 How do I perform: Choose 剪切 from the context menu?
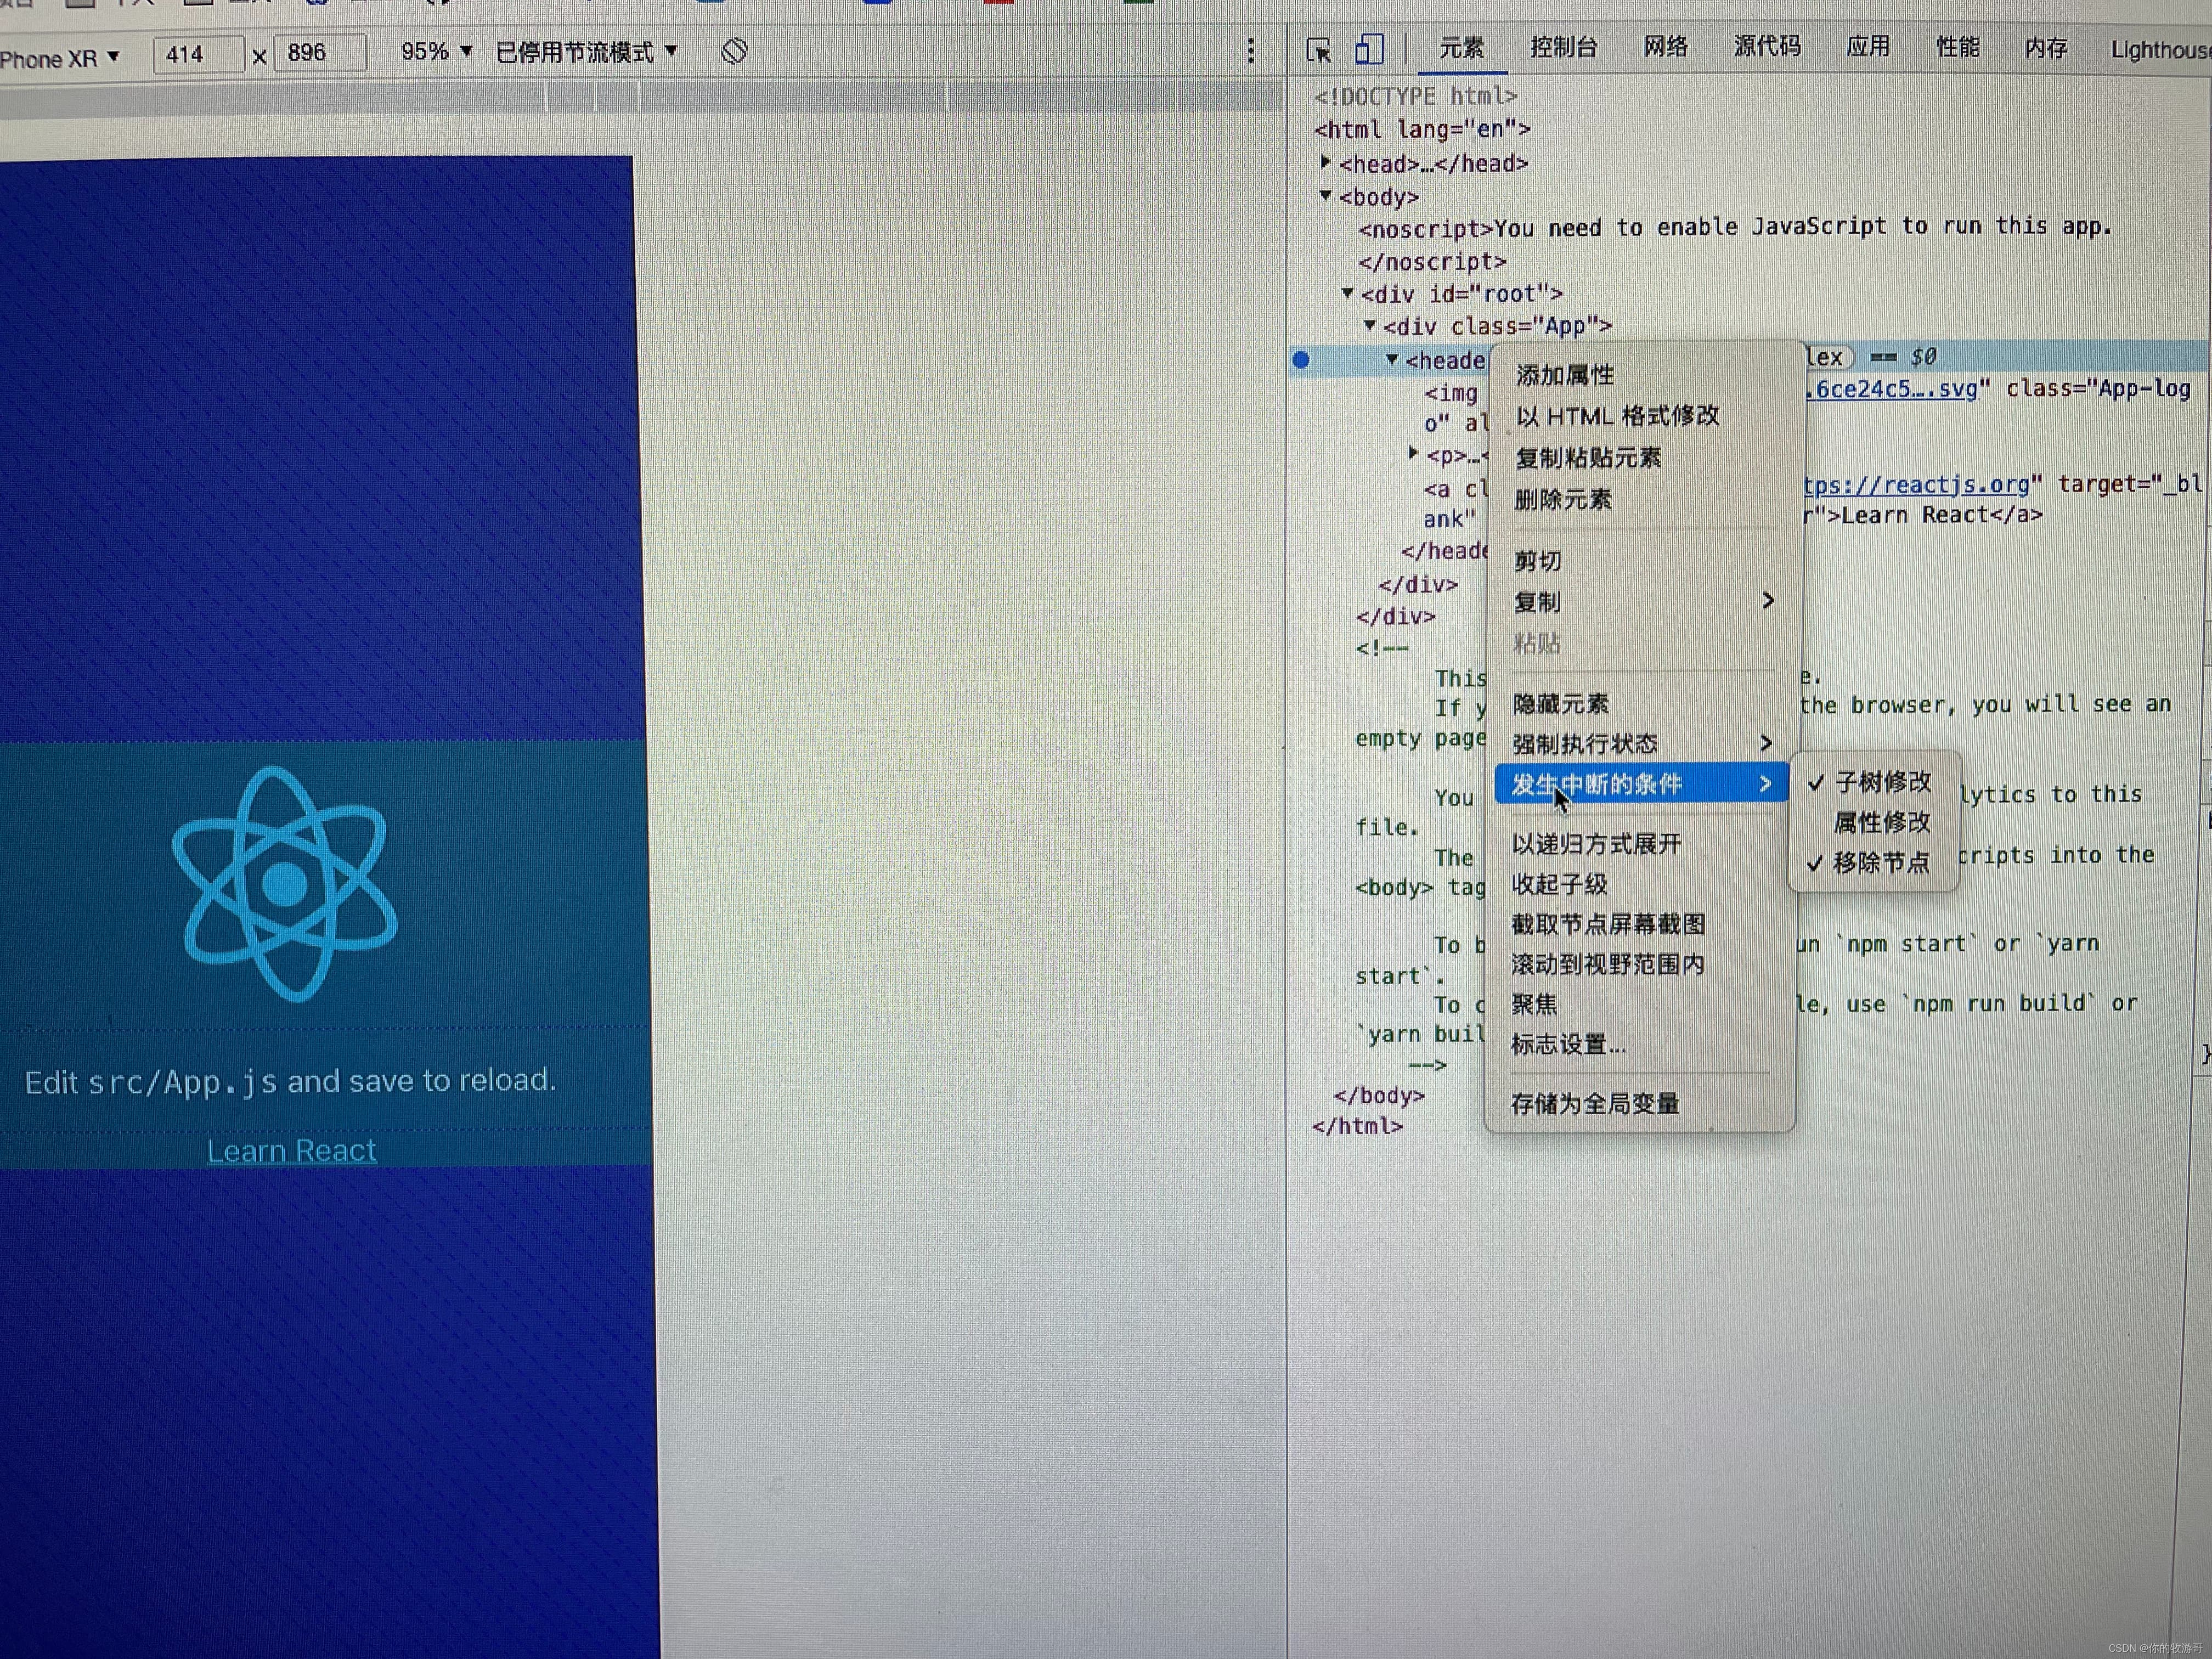1644,561
